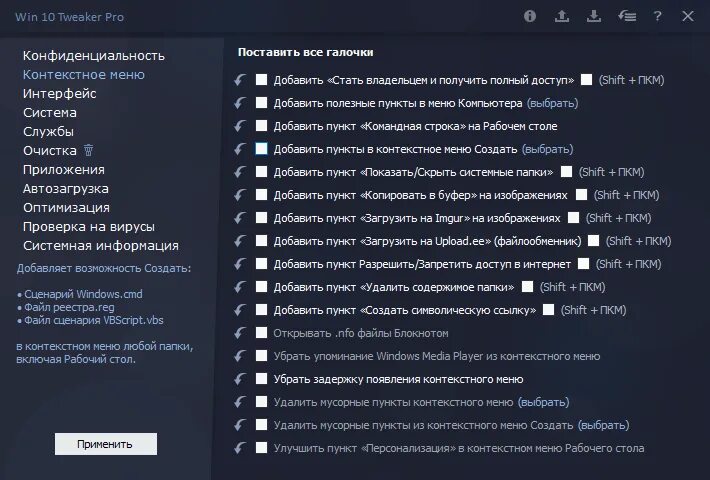Click the Применить button

pyautogui.click(x=106, y=444)
